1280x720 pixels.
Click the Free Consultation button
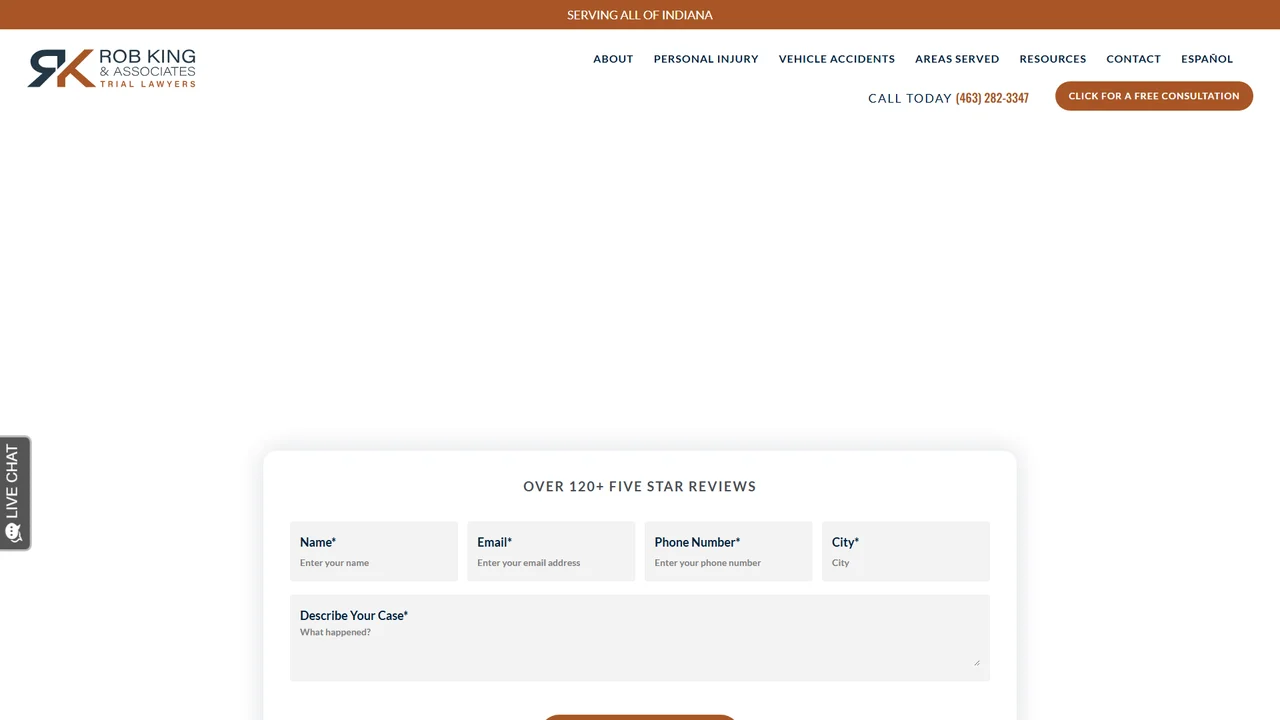coord(1154,96)
